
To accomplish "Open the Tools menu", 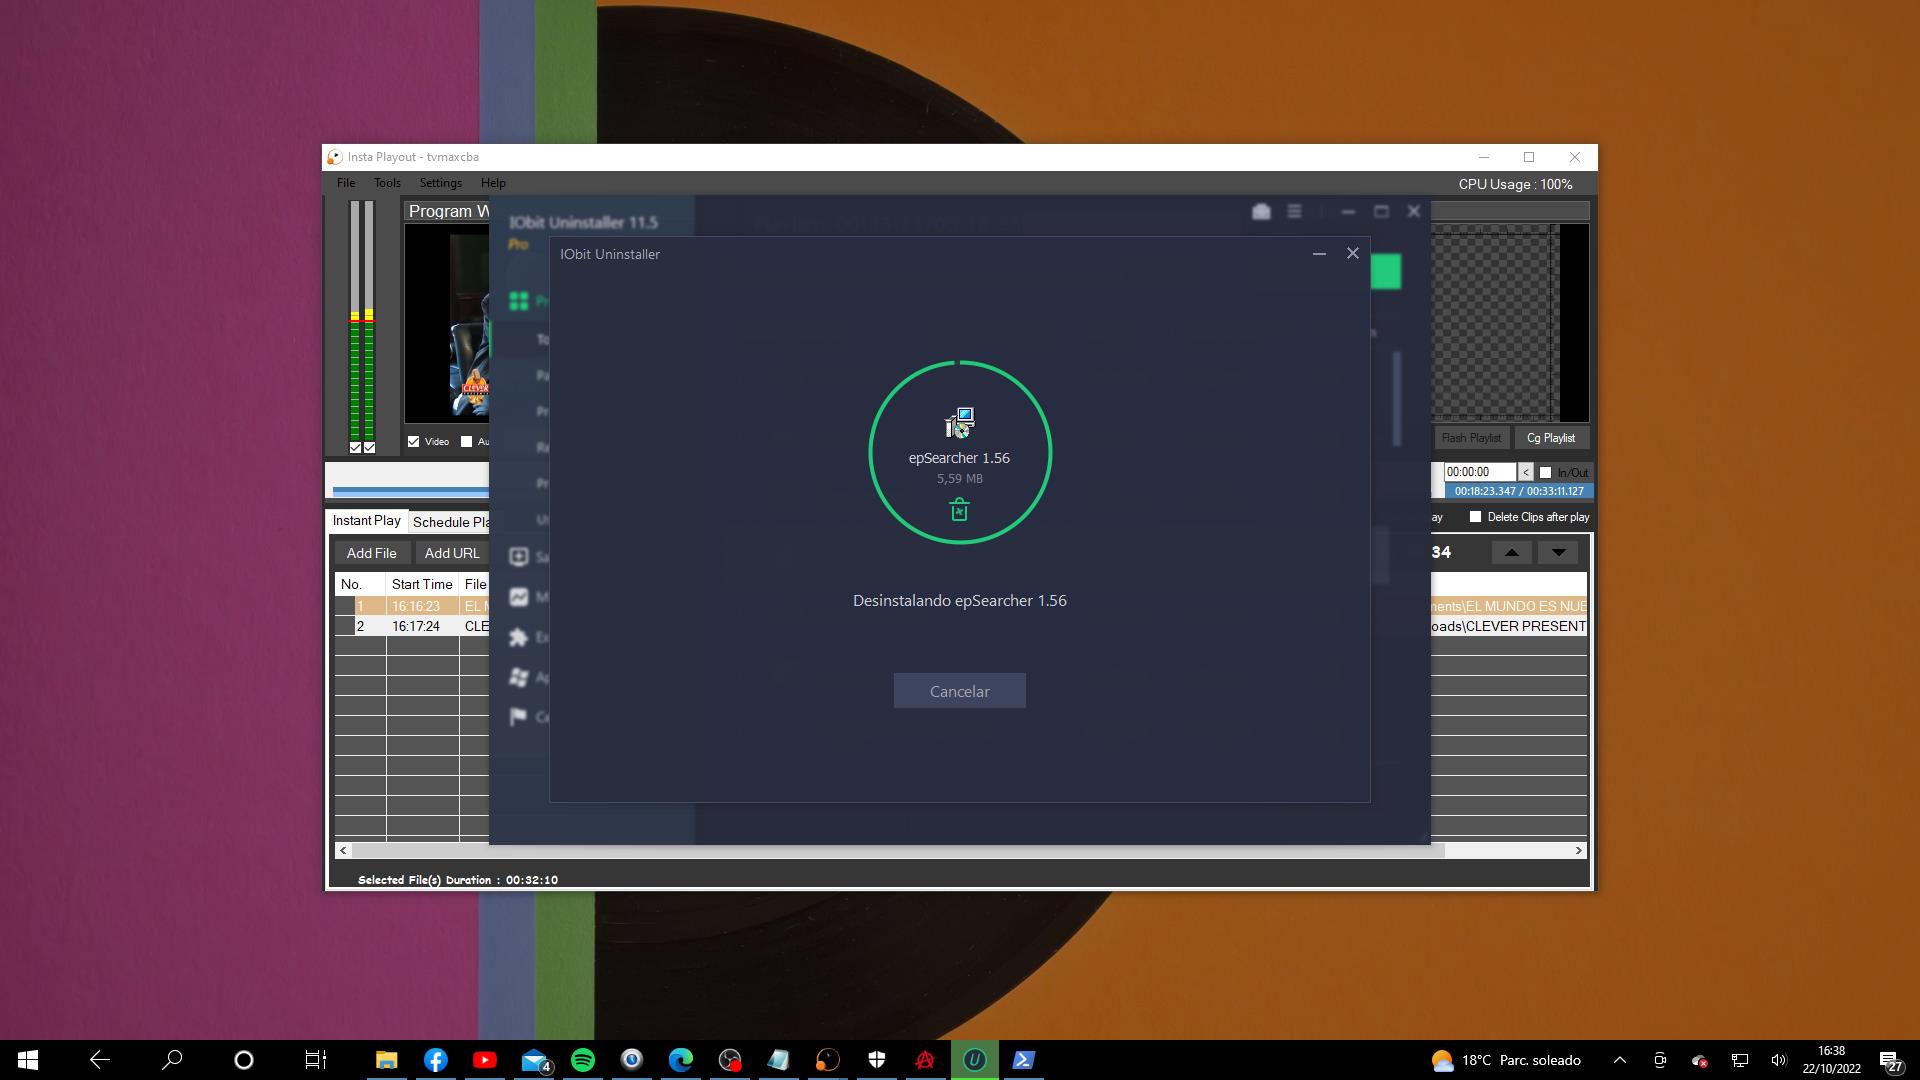I will pos(387,183).
